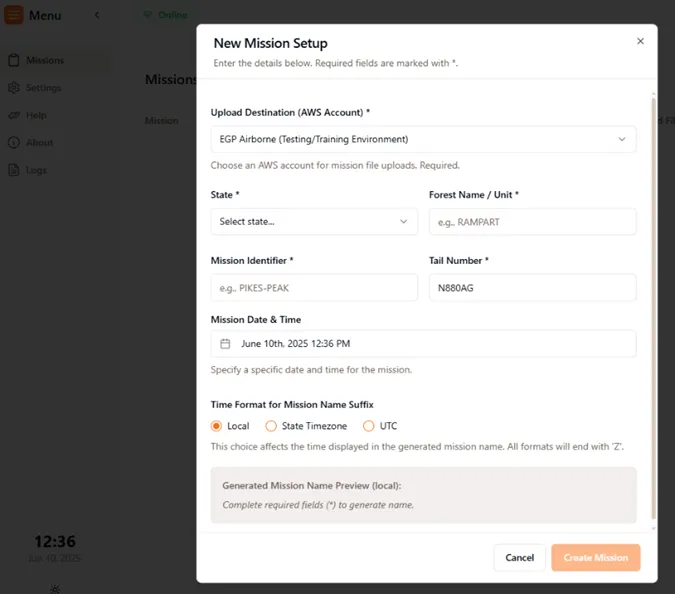Collapse sidebar with the chevron arrow
Viewport: 675px width, 594px height.
[x=97, y=15]
